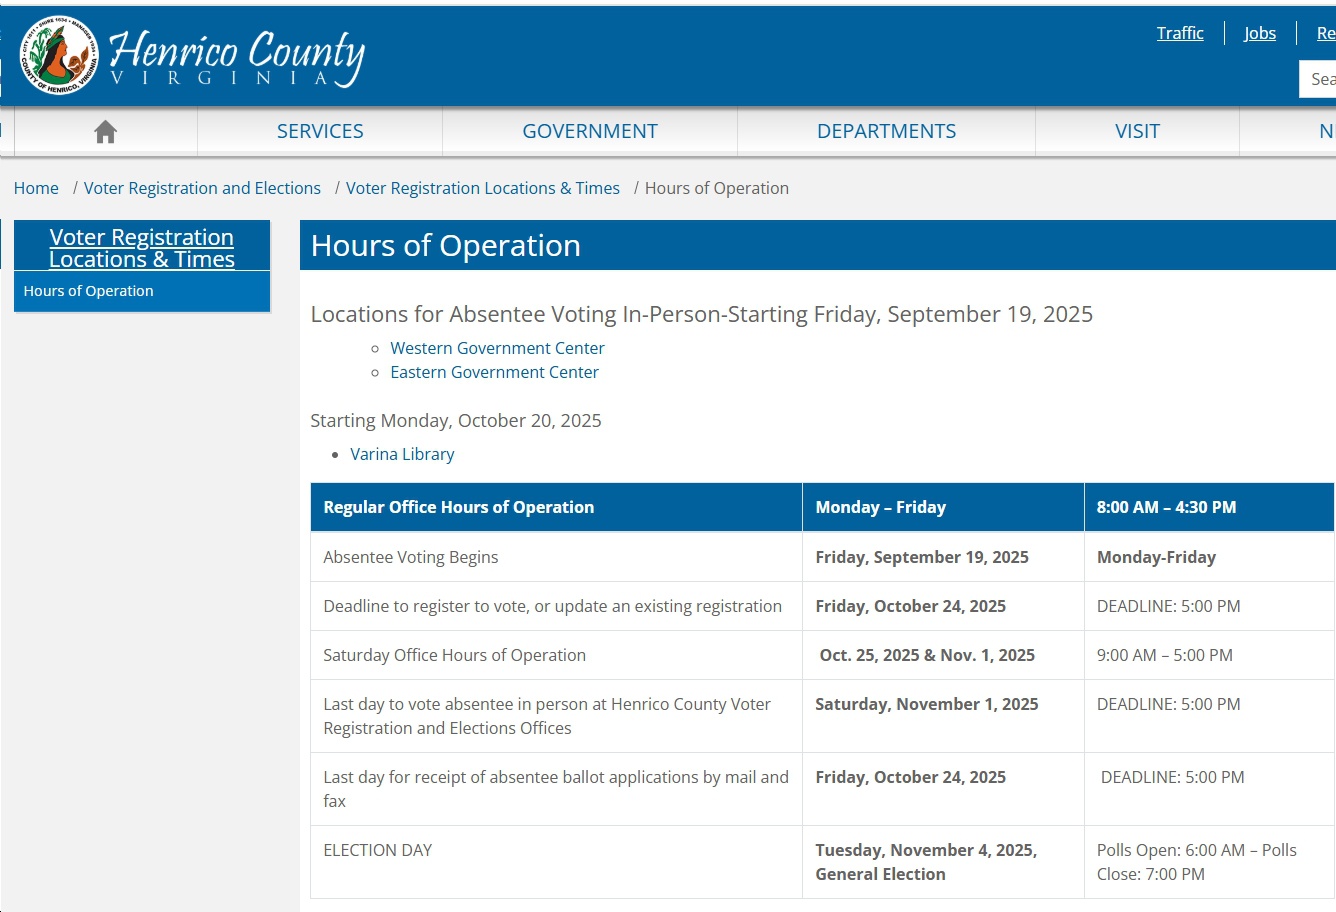Open the Visit menu
Screen dimensions: 1336x912
[1137, 132]
